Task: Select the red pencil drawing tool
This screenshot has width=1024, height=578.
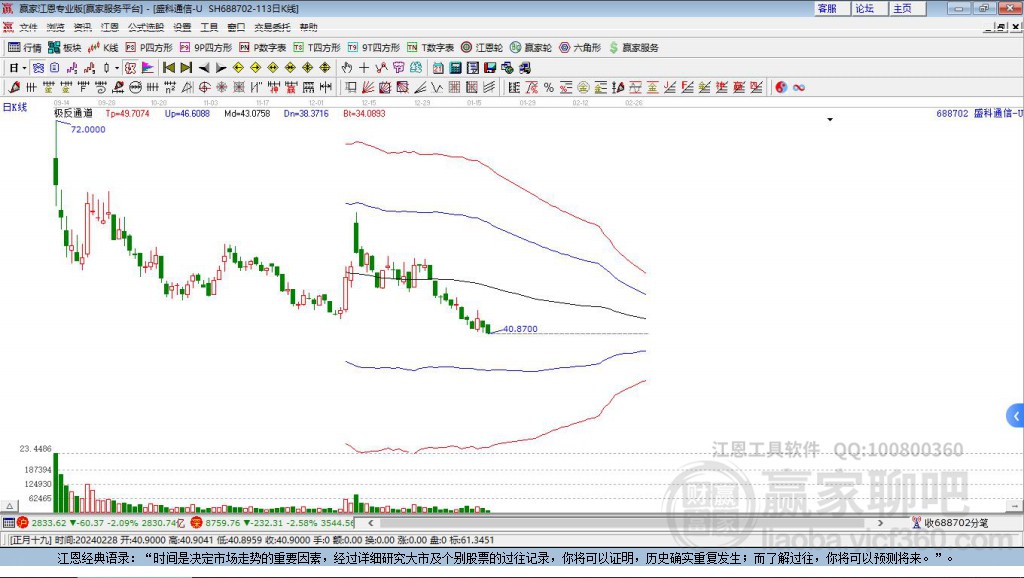Action: (14, 88)
